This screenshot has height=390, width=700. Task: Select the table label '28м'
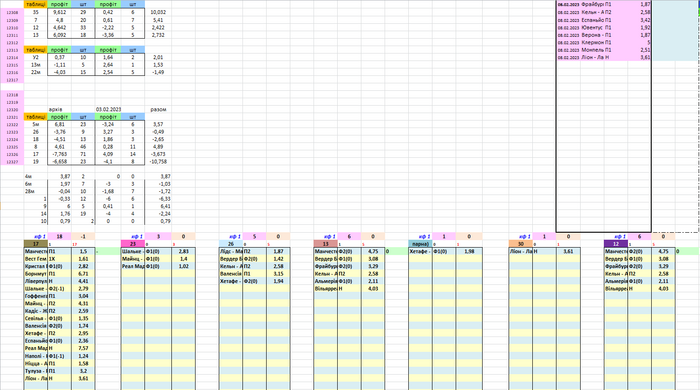(36, 191)
